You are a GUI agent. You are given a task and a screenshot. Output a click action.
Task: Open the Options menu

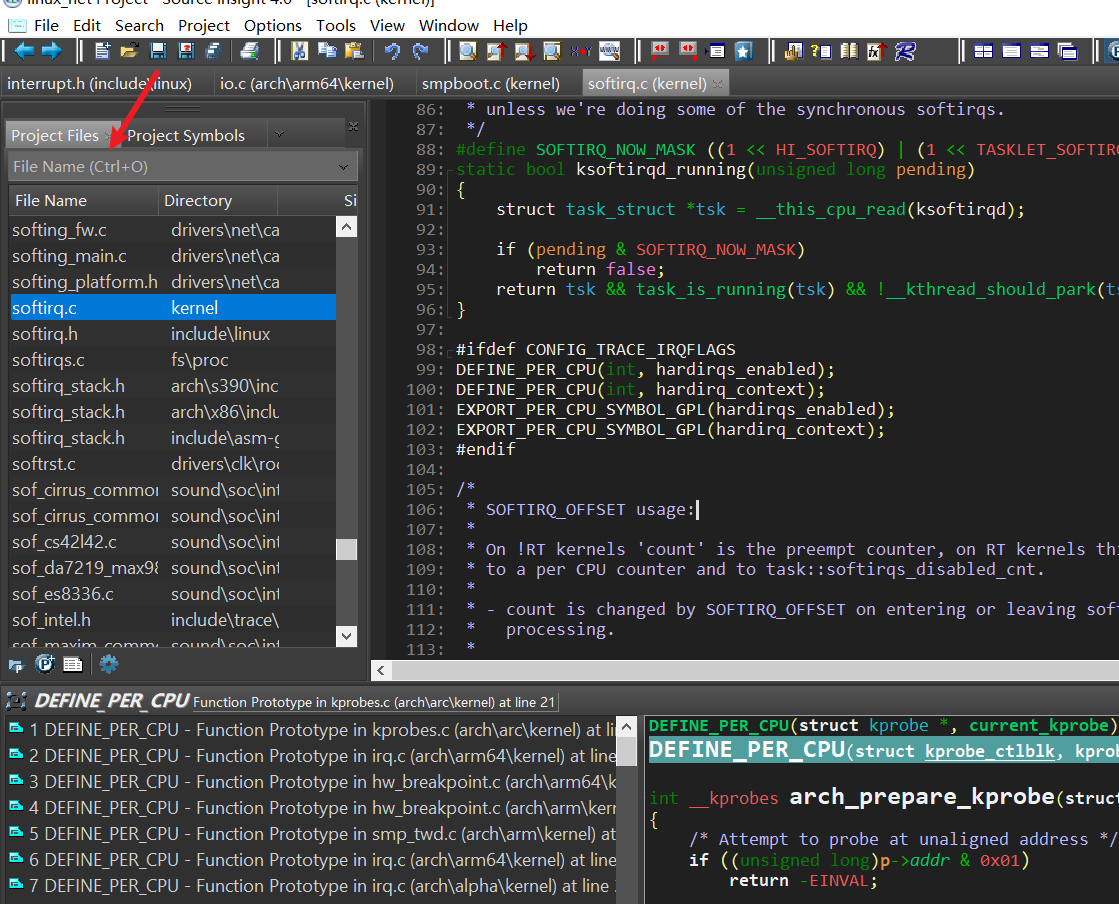(272, 25)
